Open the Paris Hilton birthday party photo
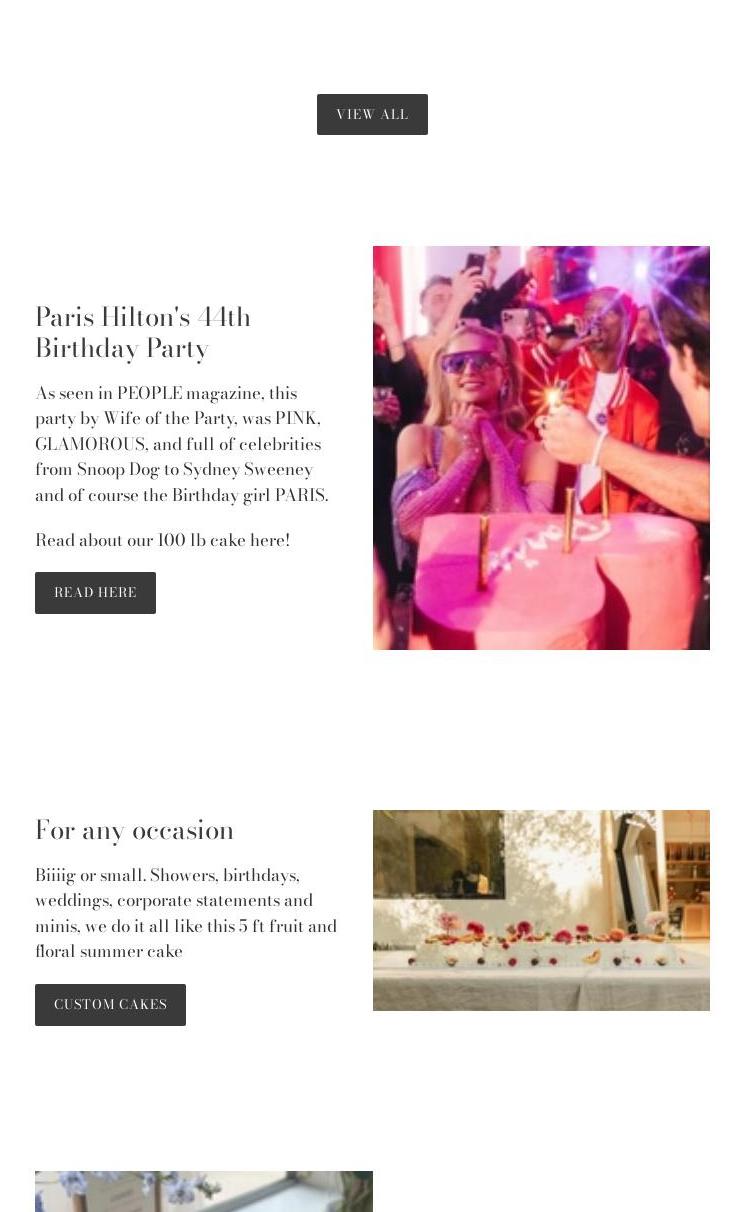The height and width of the screenshot is (1212, 745). (x=541, y=448)
